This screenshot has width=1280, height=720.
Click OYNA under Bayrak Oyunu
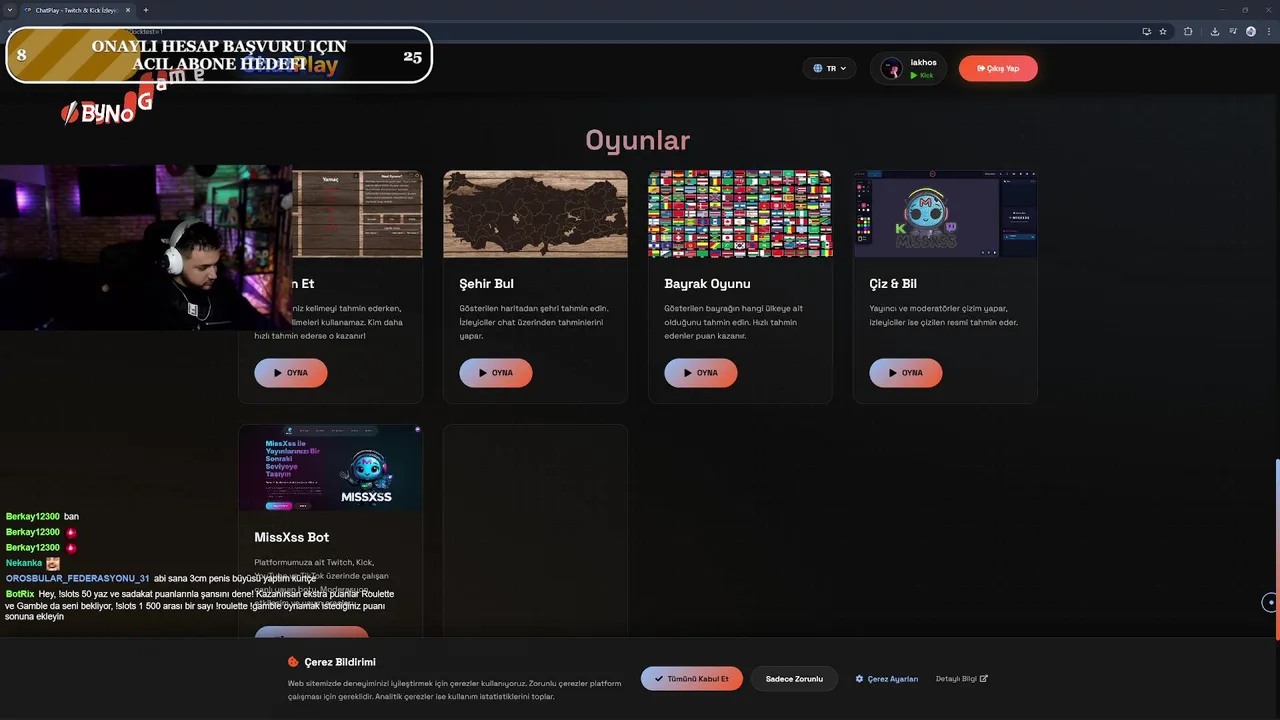(x=701, y=373)
